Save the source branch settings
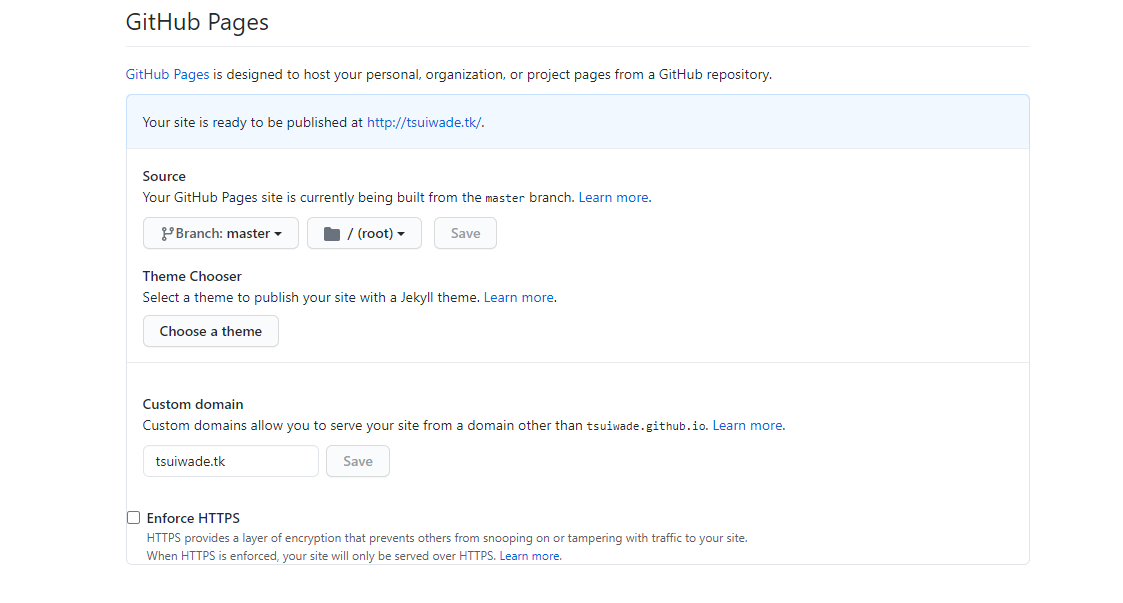Viewport: 1123px width, 603px height. [466, 233]
